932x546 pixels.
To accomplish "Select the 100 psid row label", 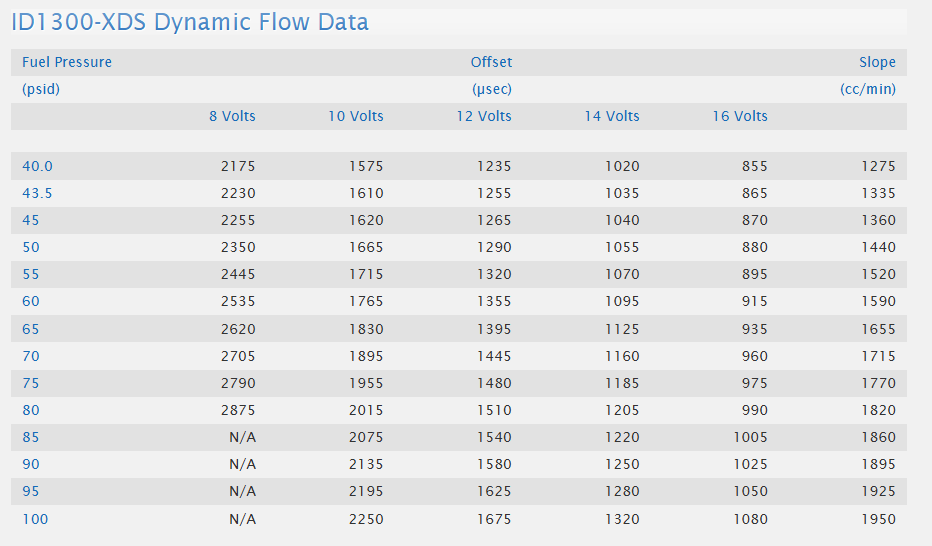I will coord(35,518).
